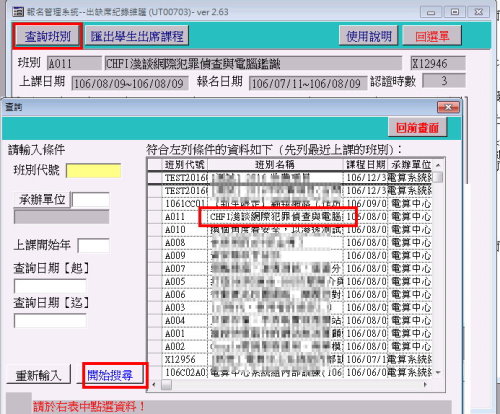Viewport: 500px width, 414px height.
Task: Click the 查詢班別 button
Action: 47,36
